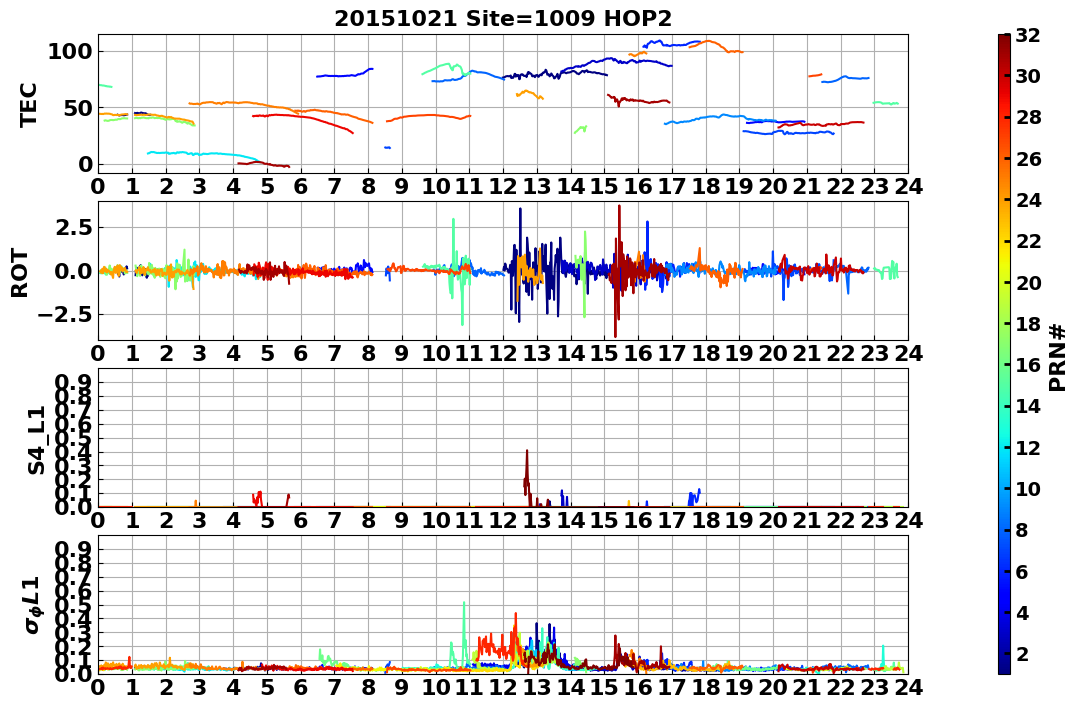
Task: Click hour 5 on the S4_L1 panel x-axis
Action: 267,520
